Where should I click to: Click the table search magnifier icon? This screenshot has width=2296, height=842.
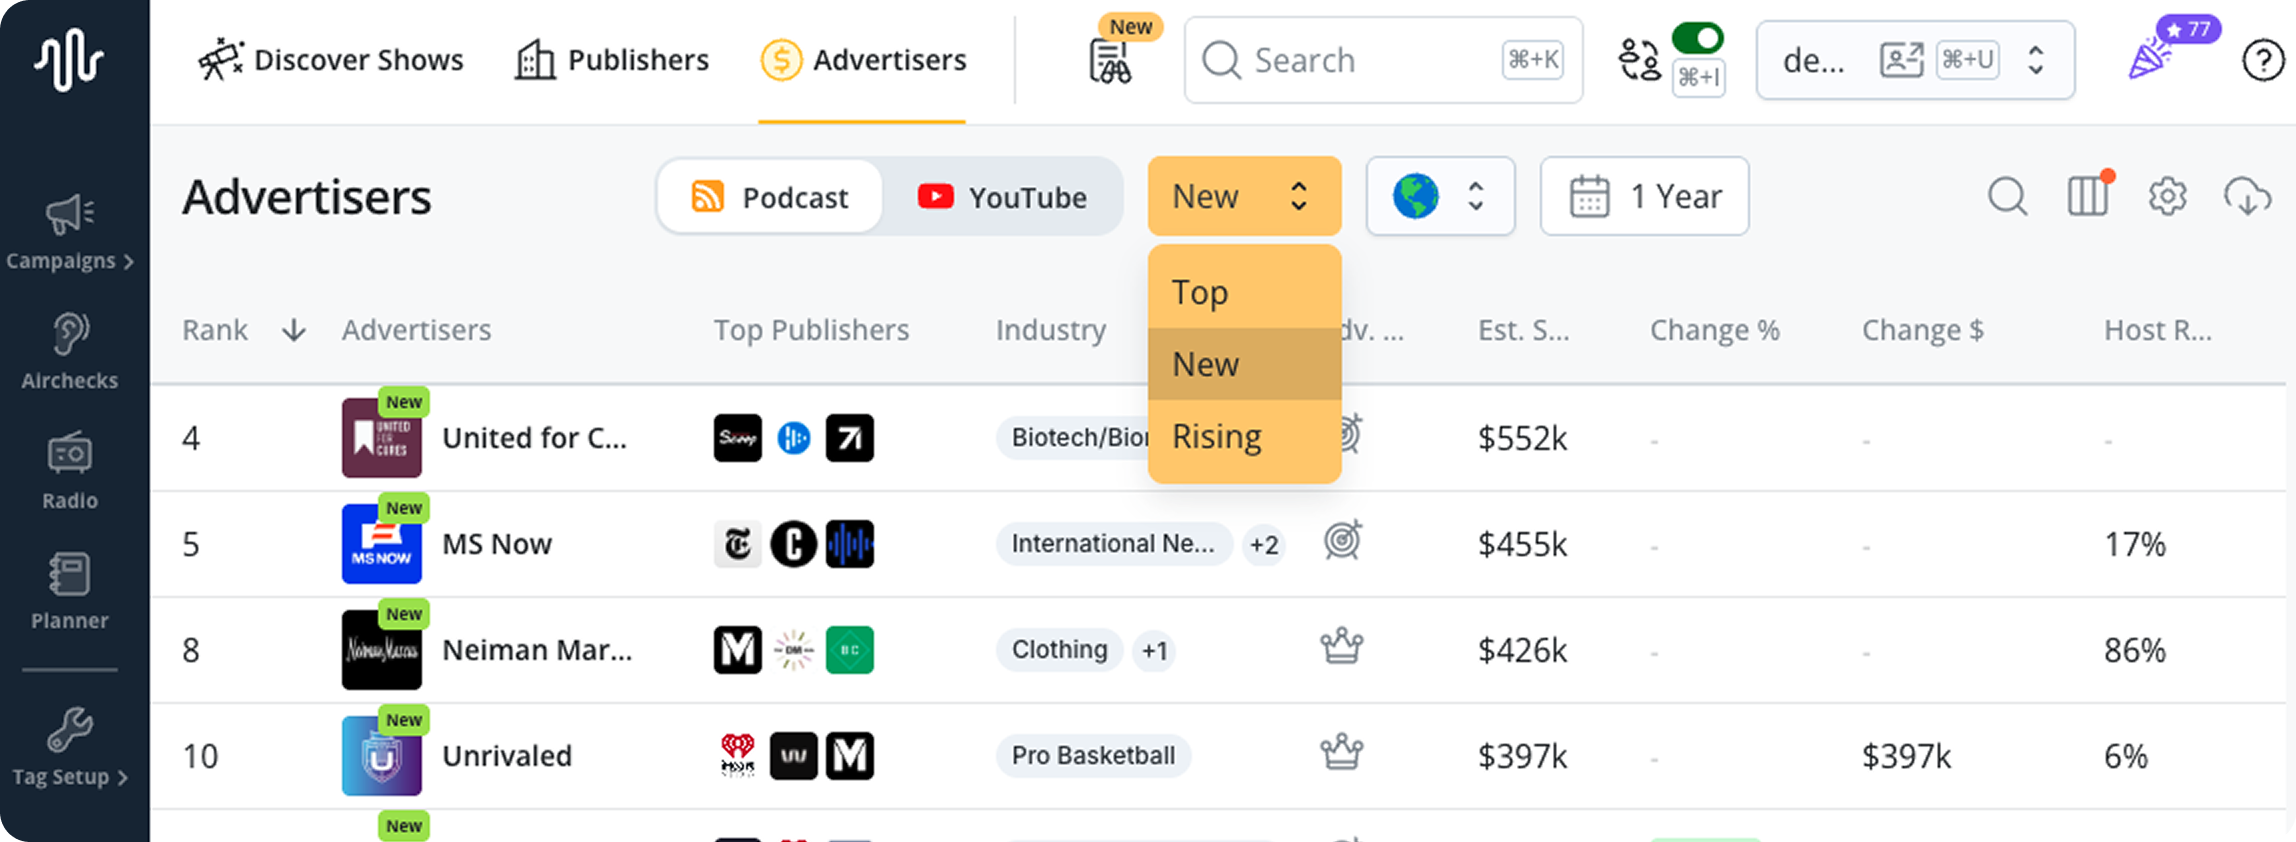[2007, 196]
